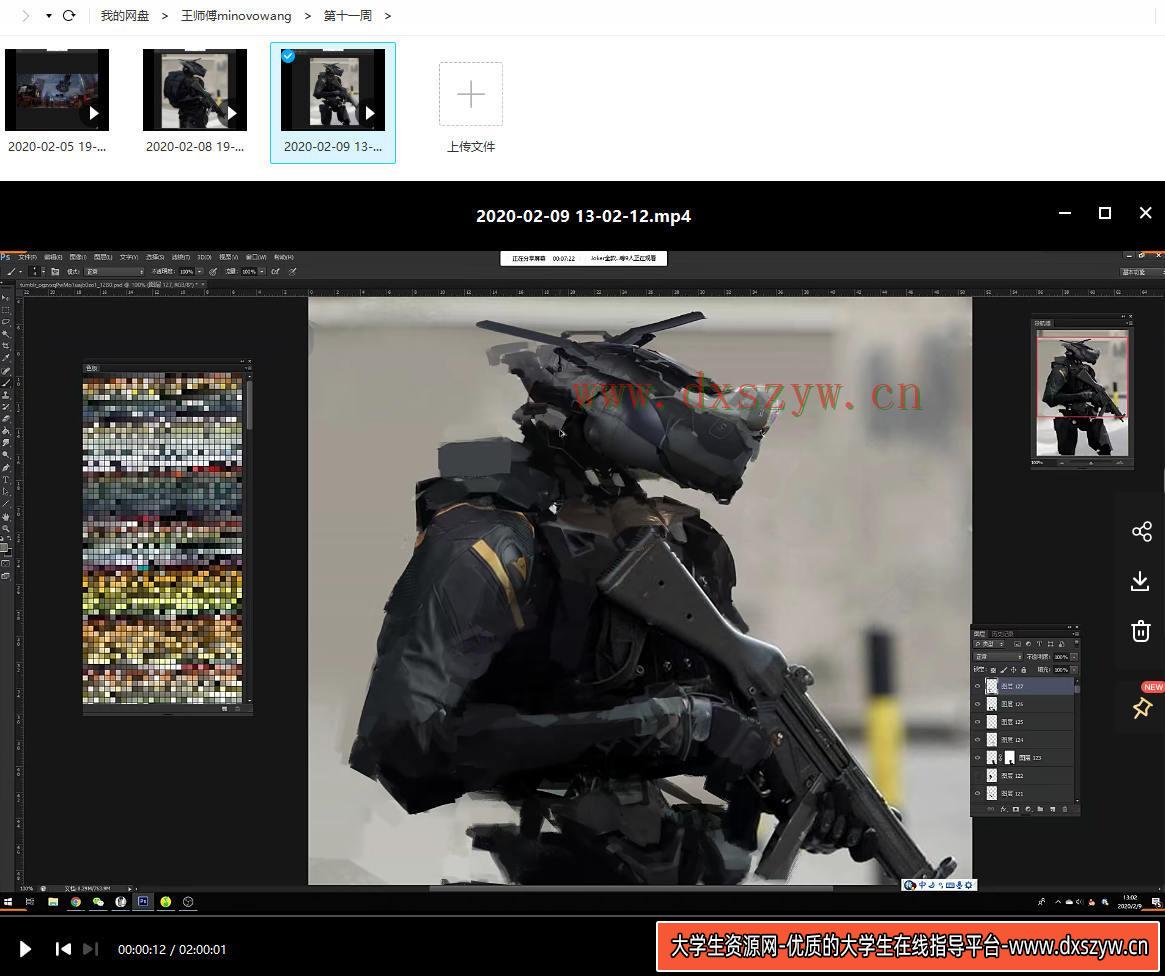
Task: Open the Photoshop 文件 menu
Action: 27,257
